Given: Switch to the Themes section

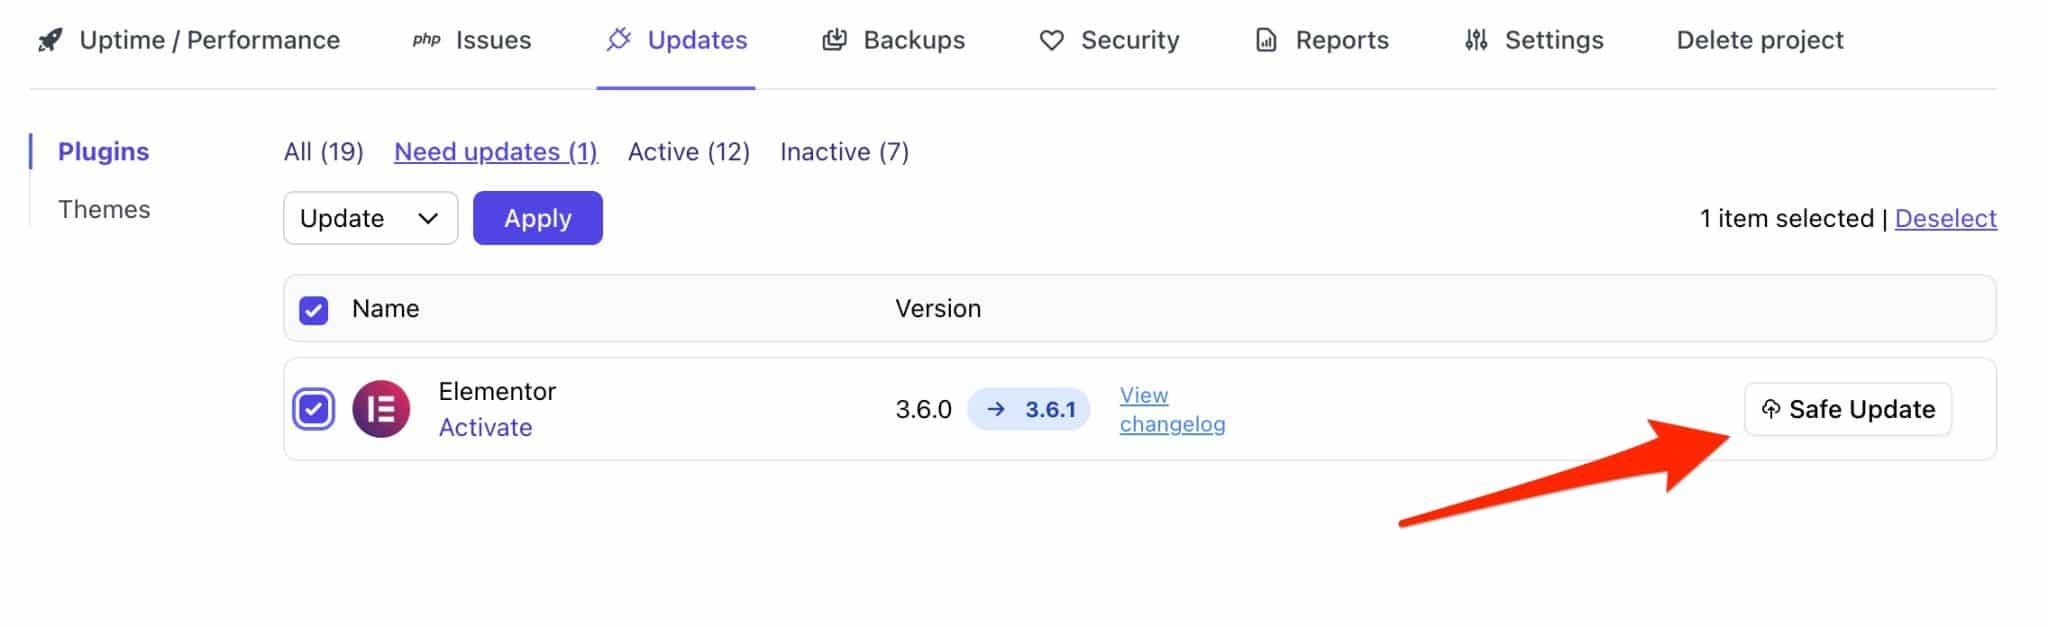Looking at the screenshot, I should tap(104, 209).
